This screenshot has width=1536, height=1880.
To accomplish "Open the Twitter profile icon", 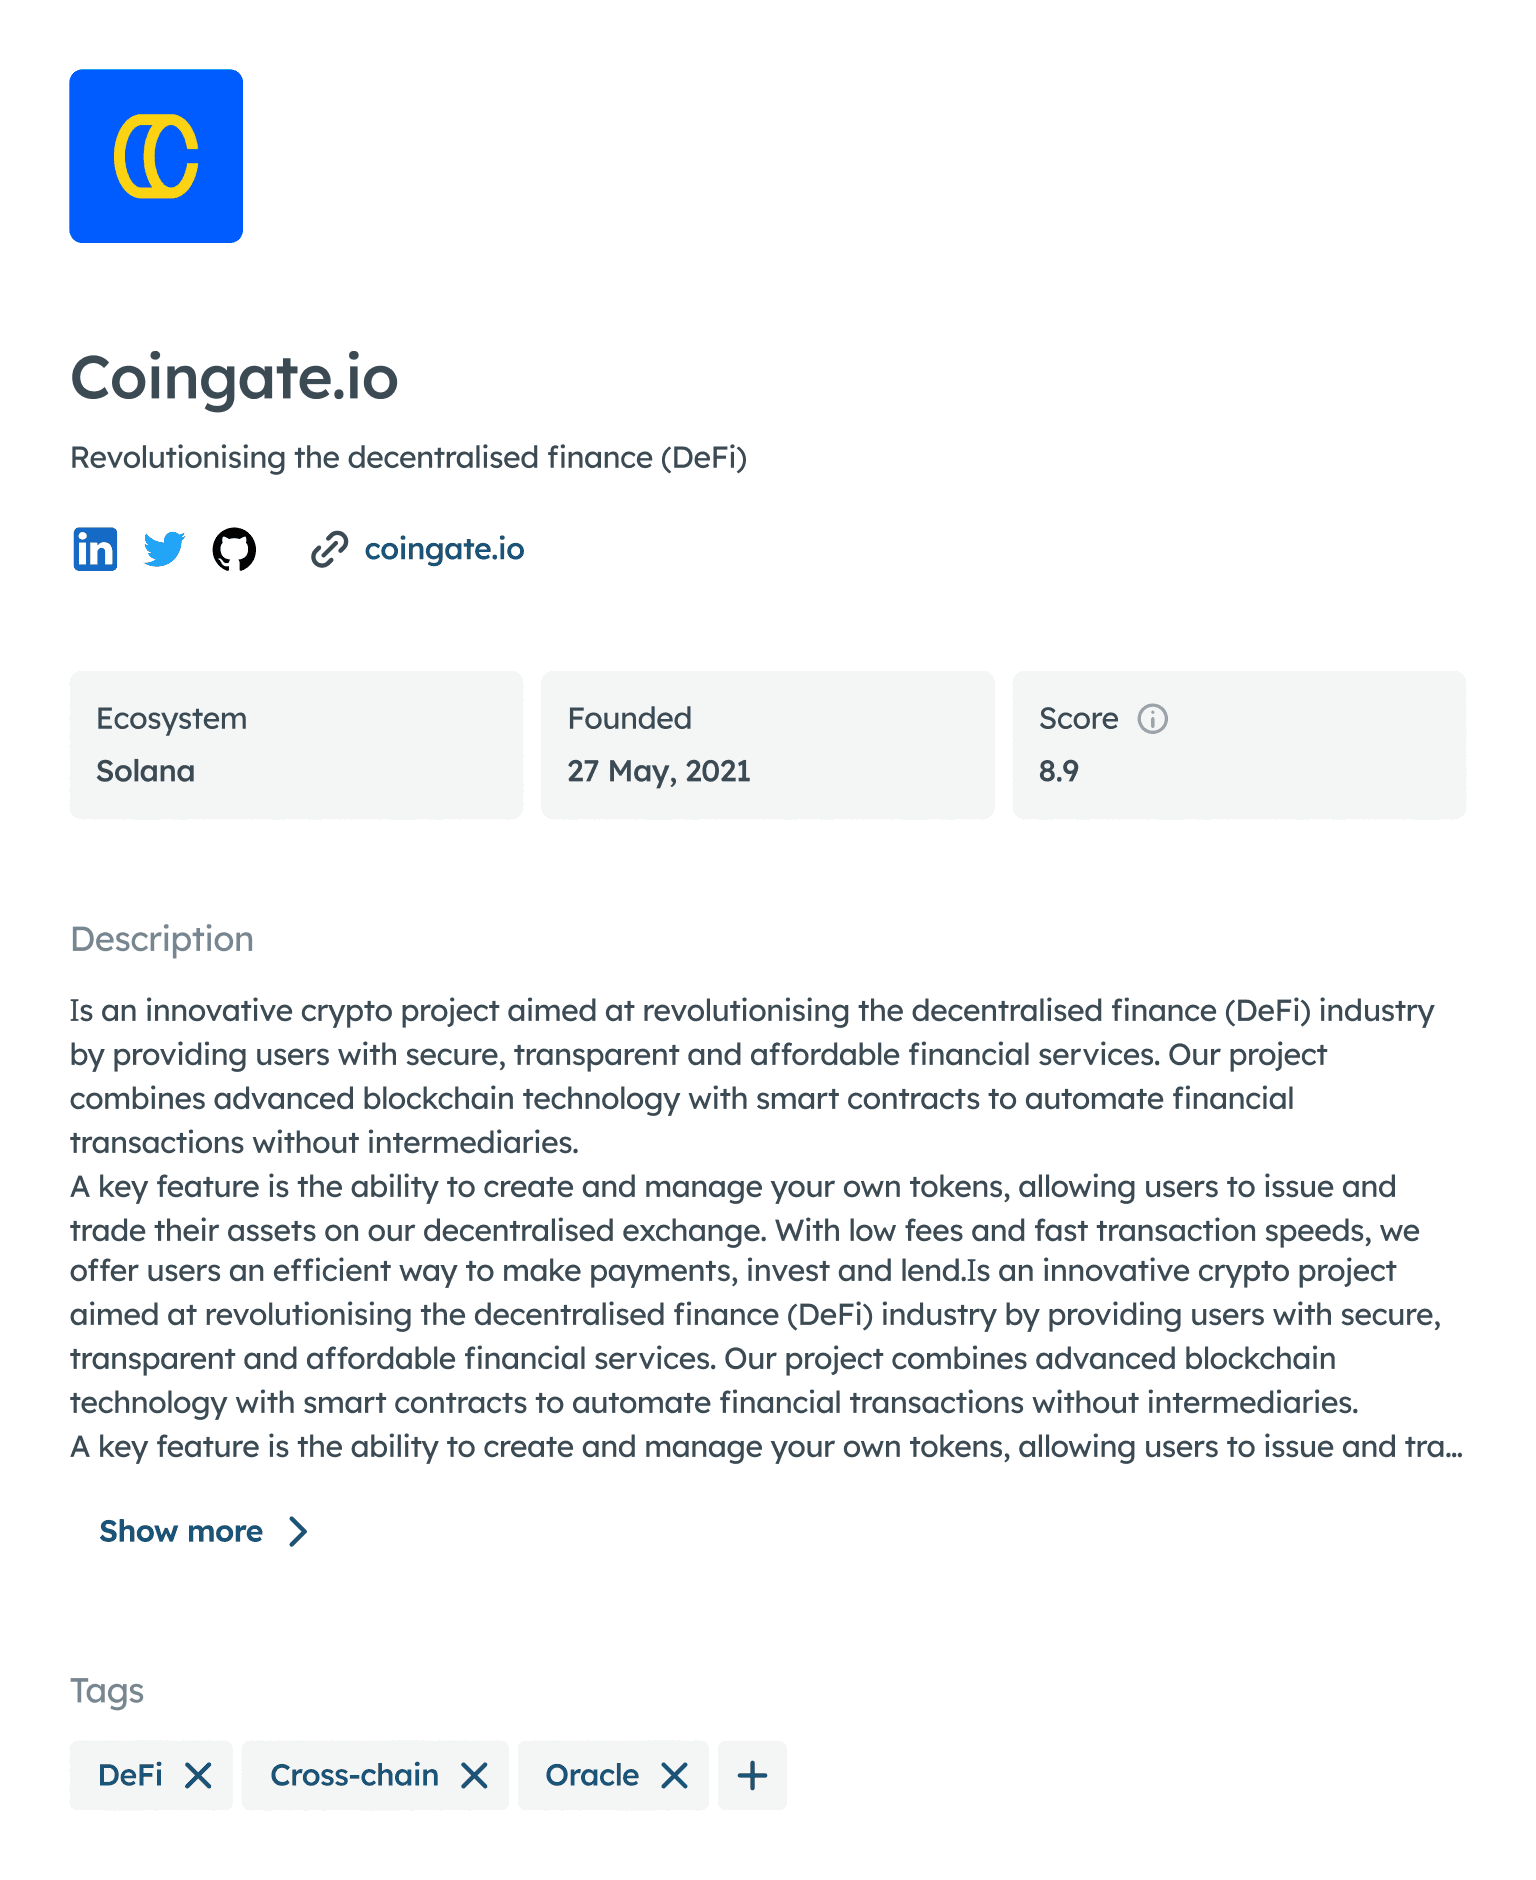I will 164,549.
